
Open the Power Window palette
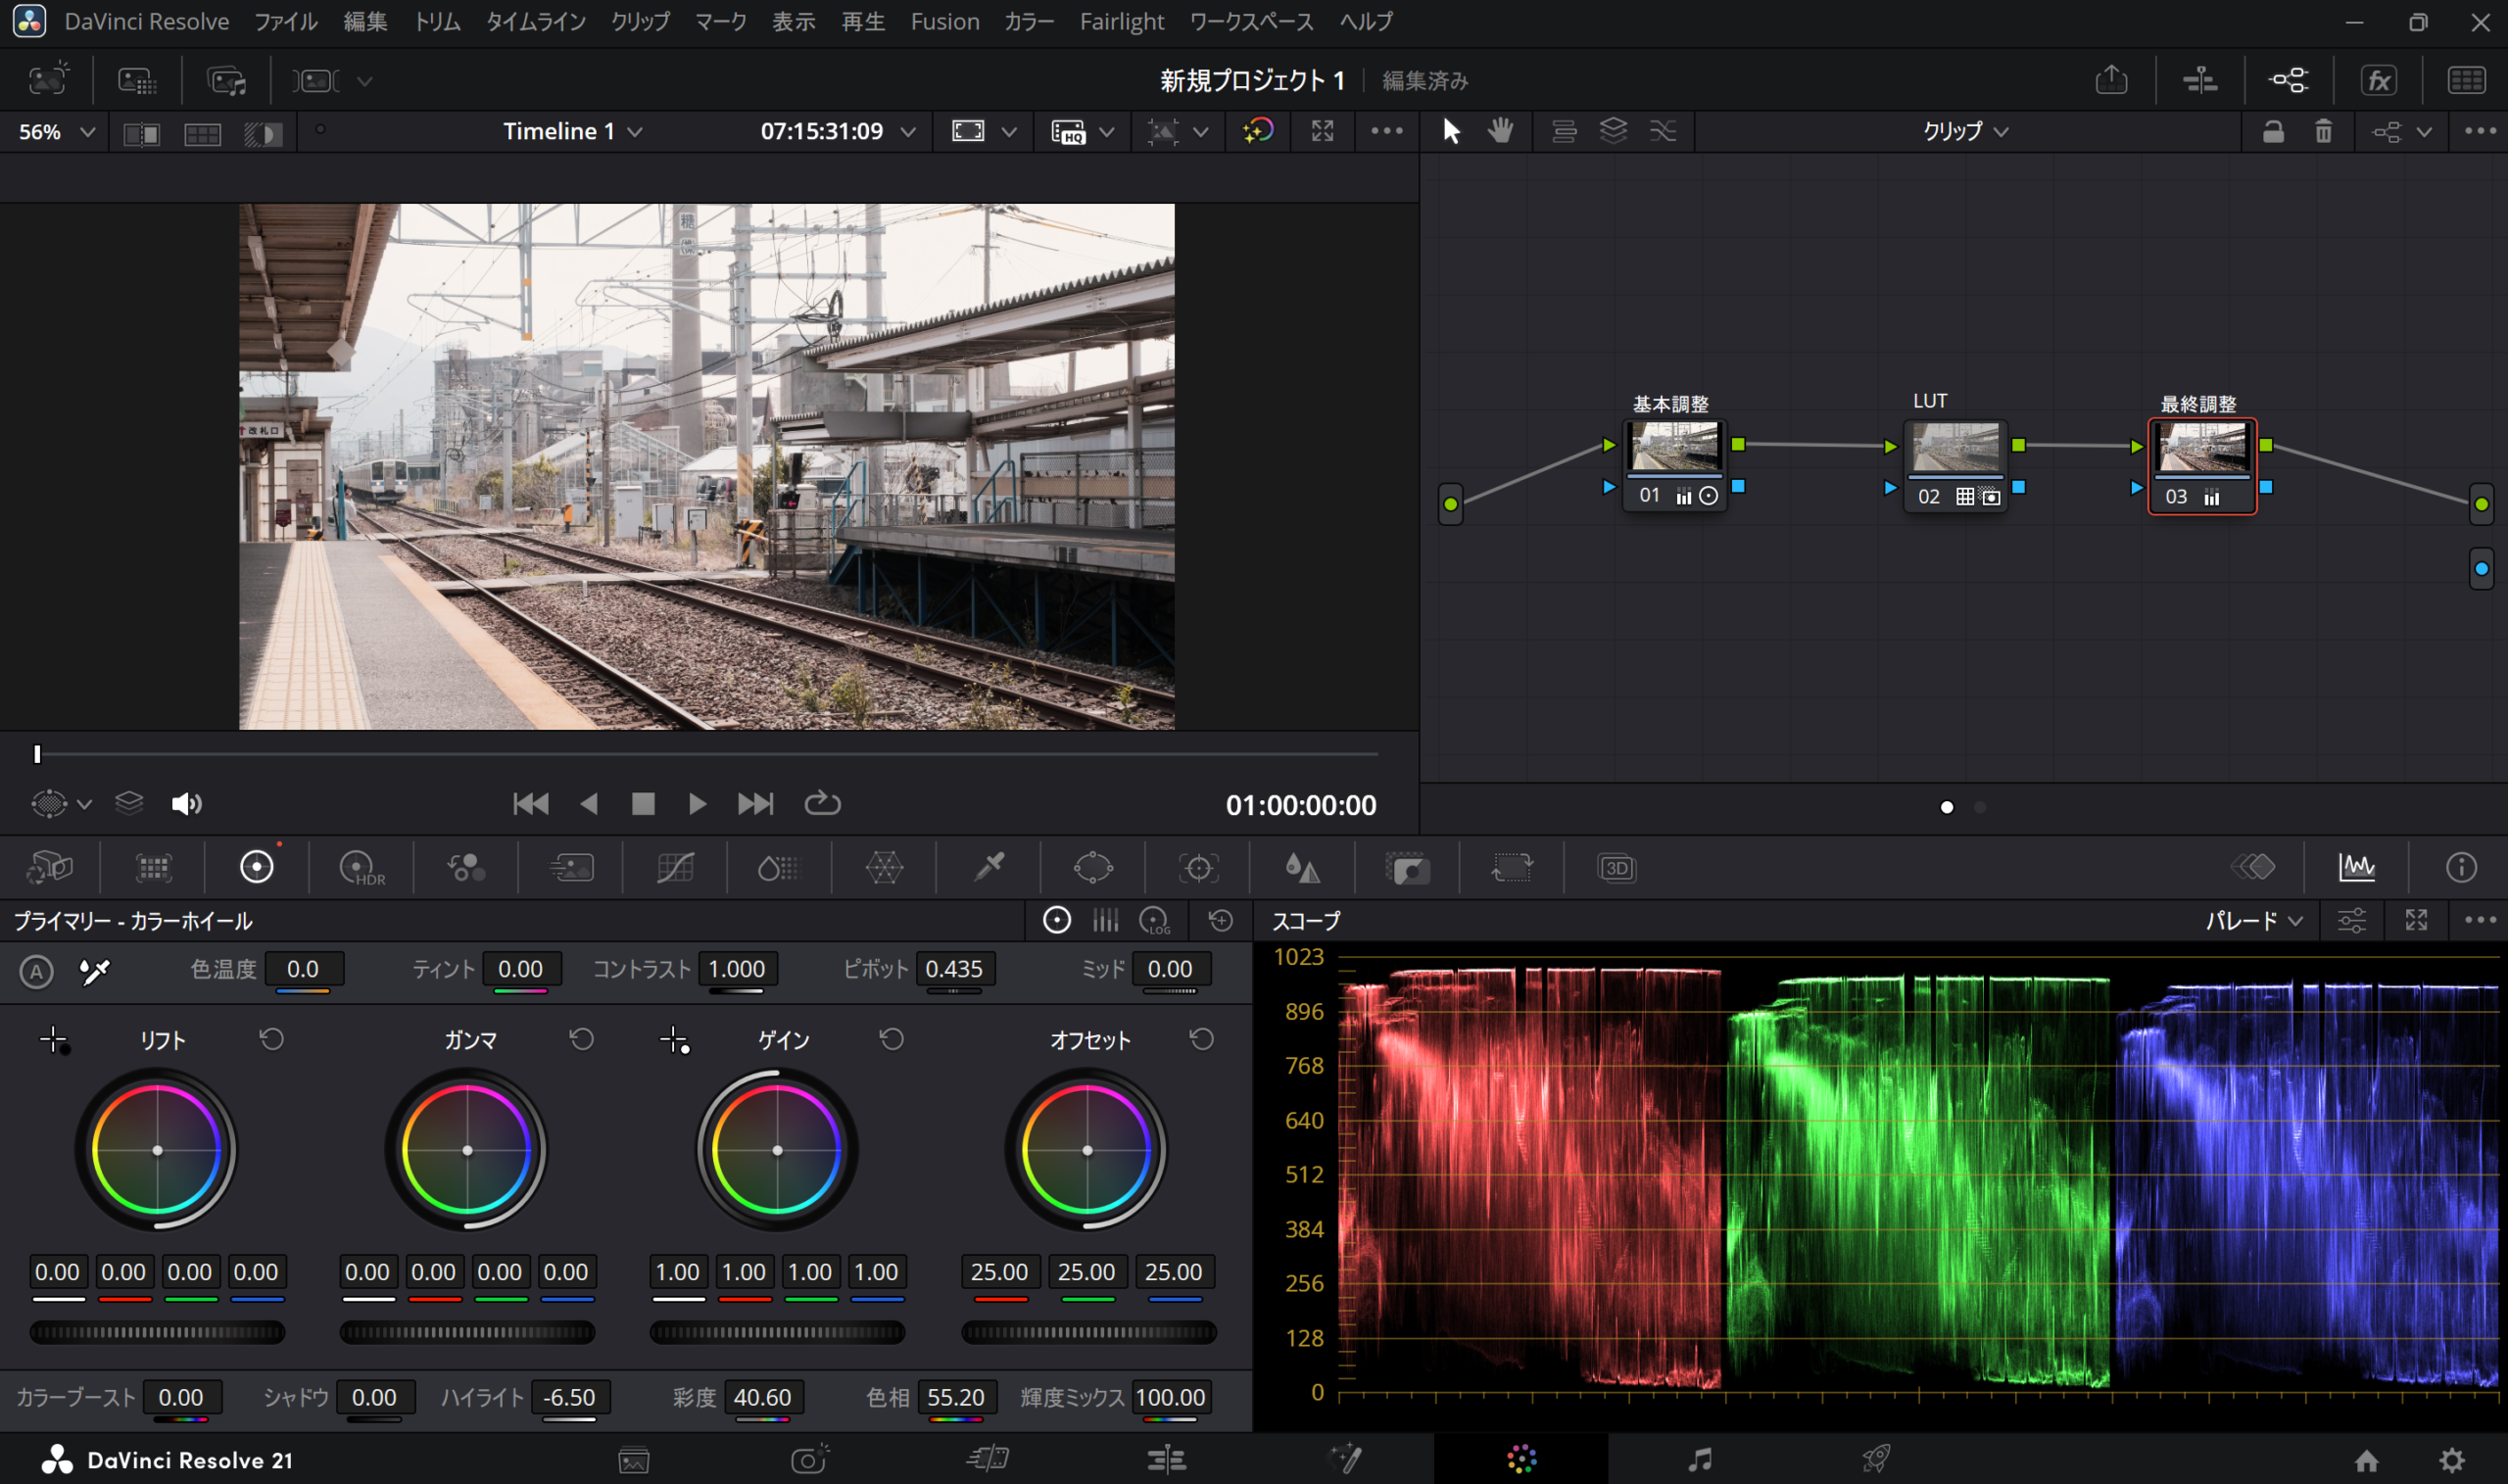pyautogui.click(x=1093, y=867)
